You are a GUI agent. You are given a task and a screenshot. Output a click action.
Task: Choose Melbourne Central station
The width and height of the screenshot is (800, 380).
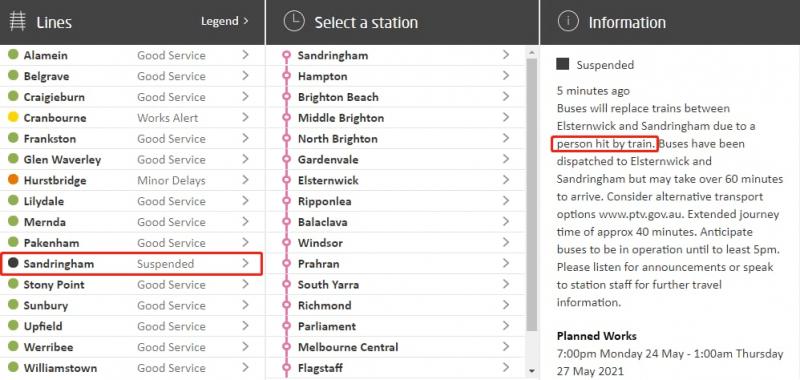[x=396, y=347]
